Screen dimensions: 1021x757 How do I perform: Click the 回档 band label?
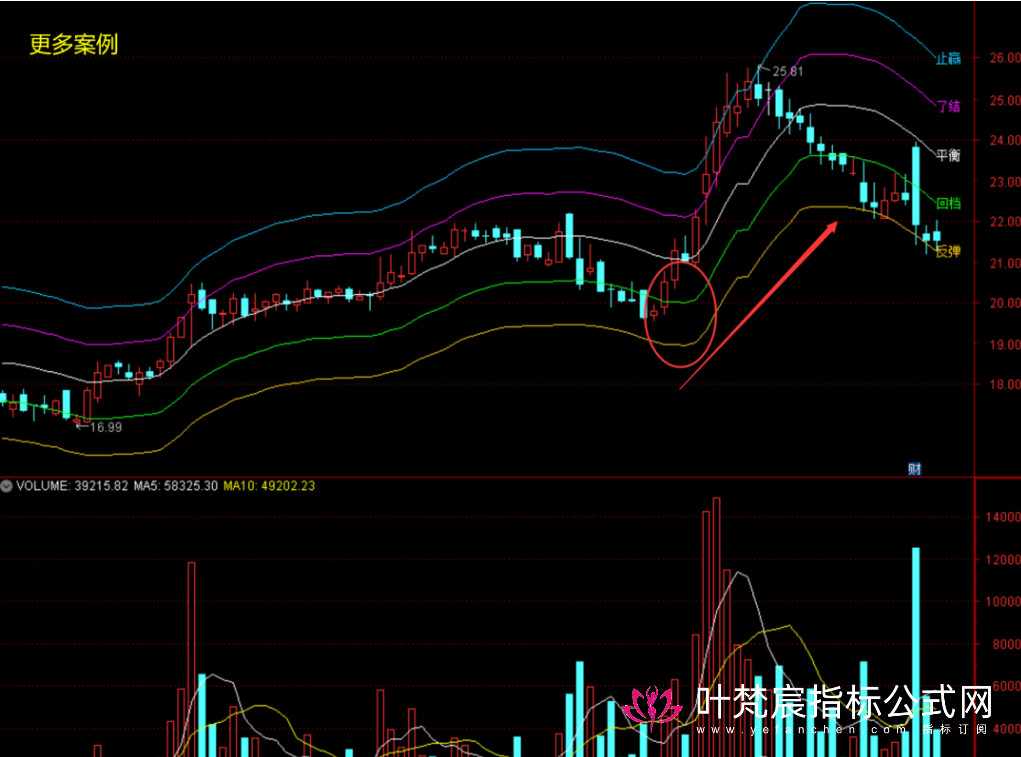(948, 203)
